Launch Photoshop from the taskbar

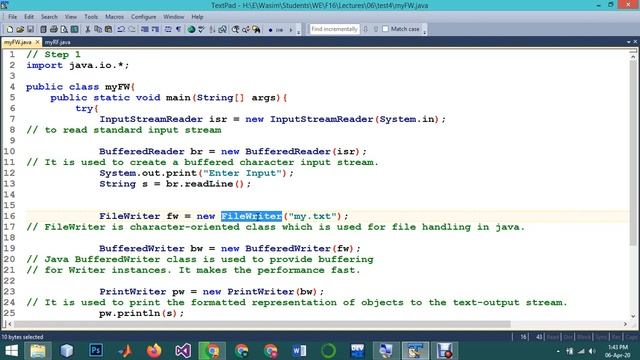(96, 351)
